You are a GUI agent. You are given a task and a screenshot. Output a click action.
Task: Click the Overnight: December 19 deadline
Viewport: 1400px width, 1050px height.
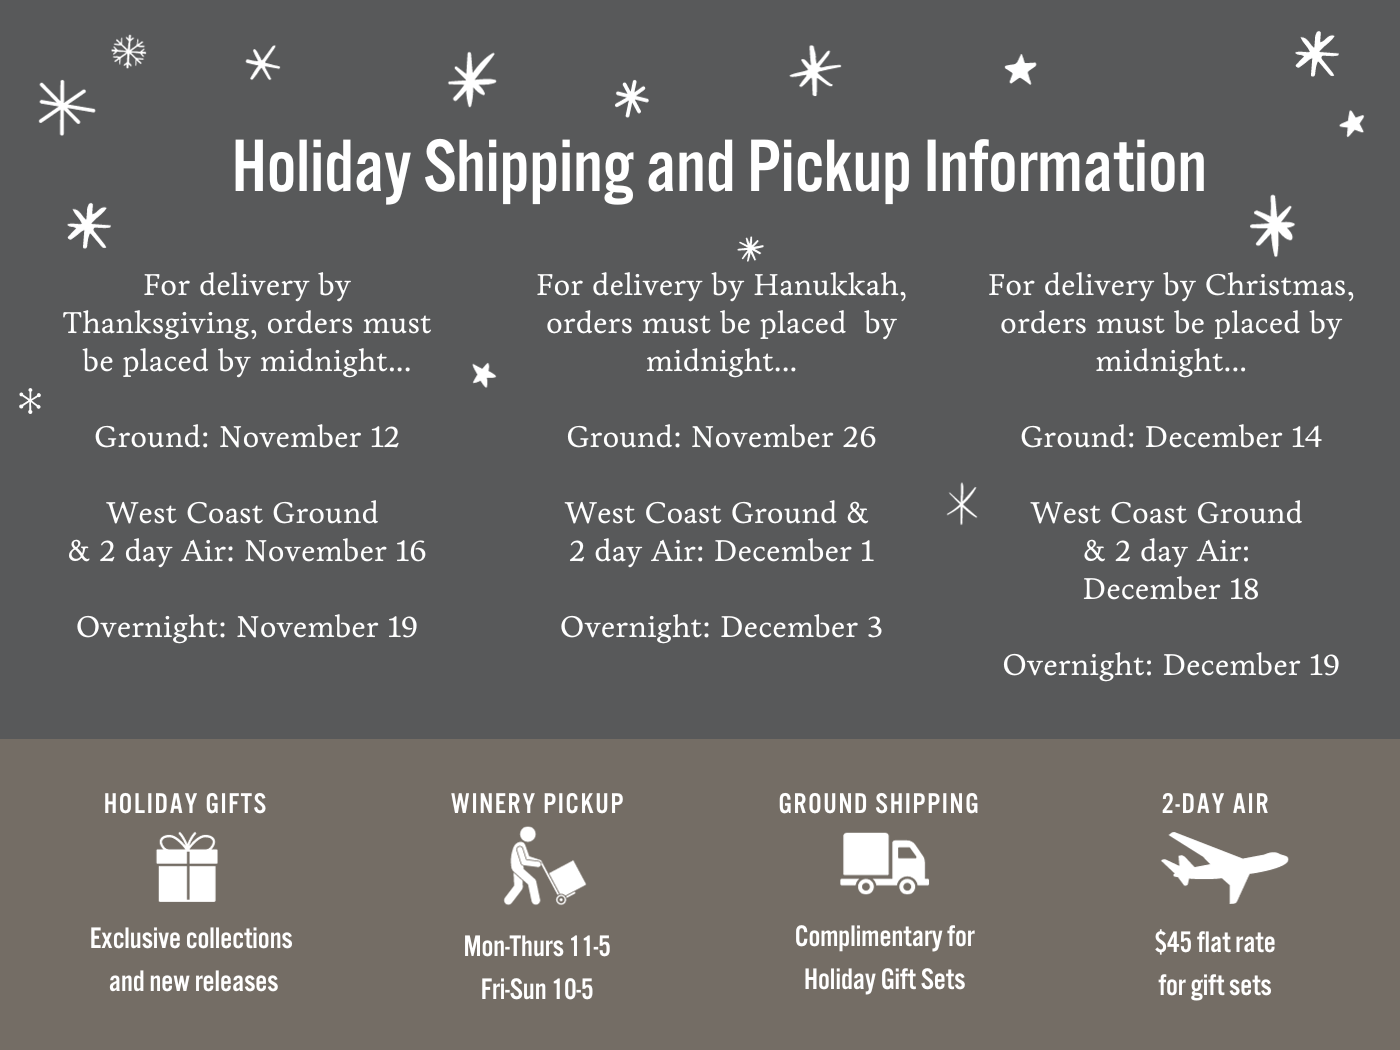click(x=1171, y=665)
